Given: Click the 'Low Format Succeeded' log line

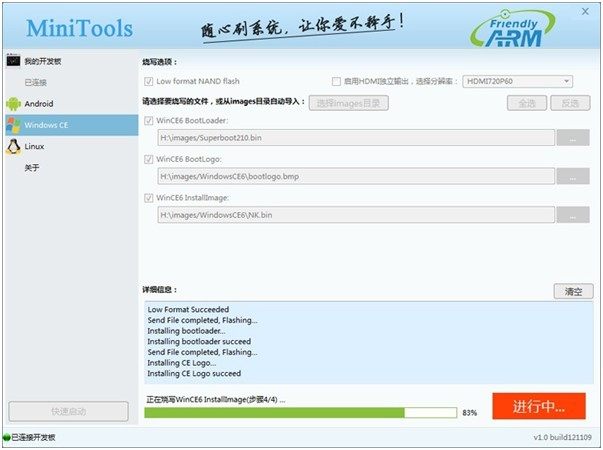Looking at the screenshot, I should coord(188,310).
